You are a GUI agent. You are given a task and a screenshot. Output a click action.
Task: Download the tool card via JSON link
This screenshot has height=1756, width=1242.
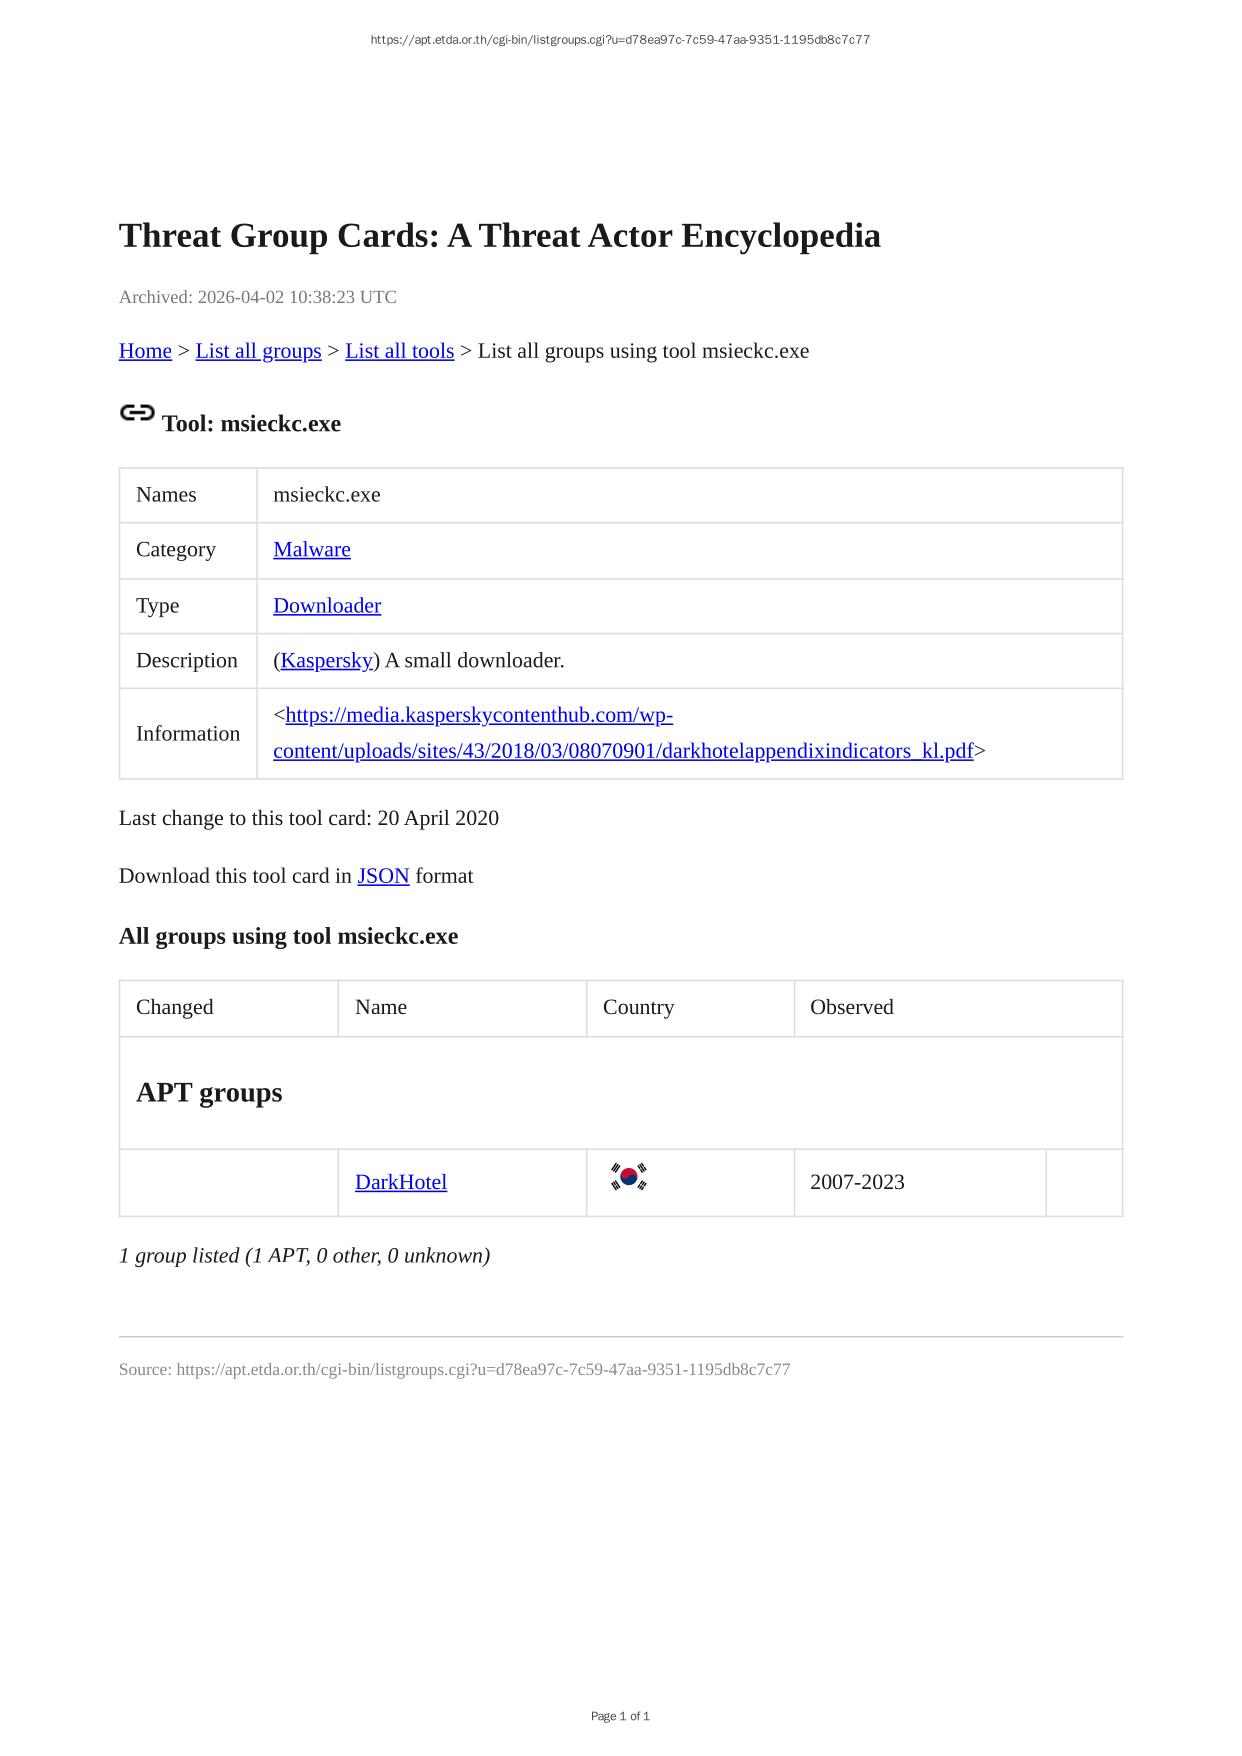(383, 876)
